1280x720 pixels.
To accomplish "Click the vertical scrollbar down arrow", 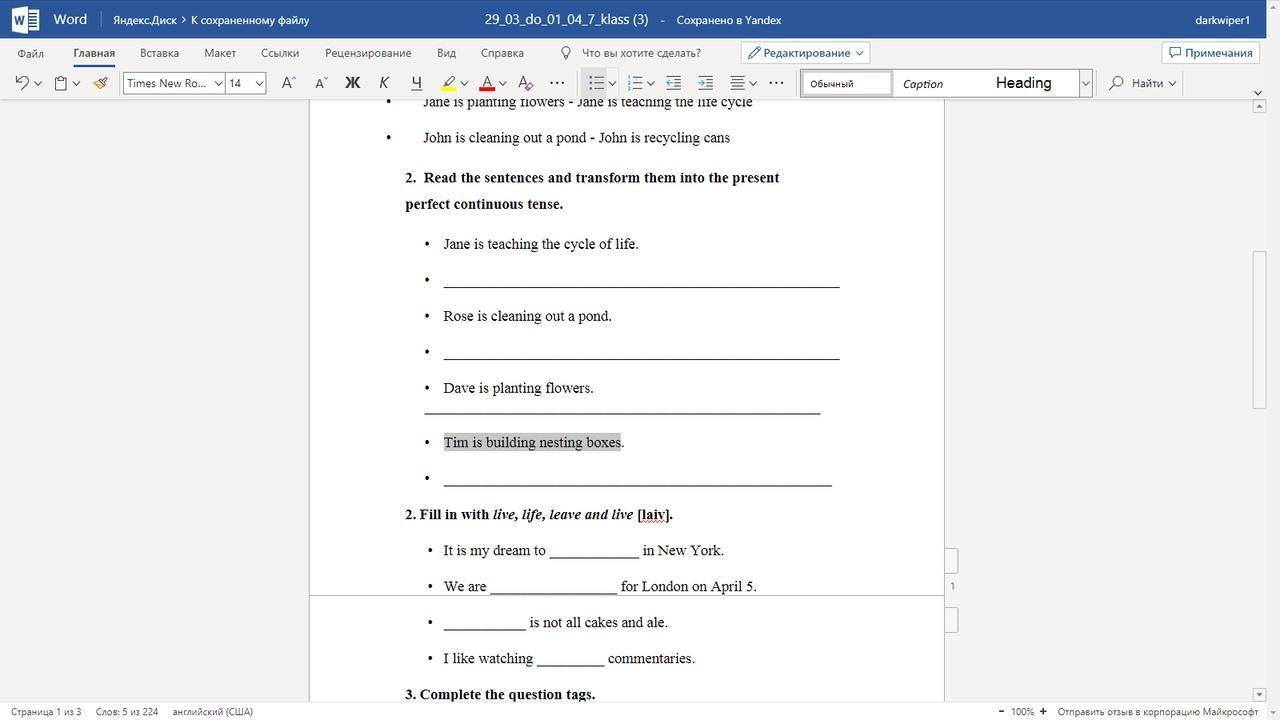I will [1259, 694].
